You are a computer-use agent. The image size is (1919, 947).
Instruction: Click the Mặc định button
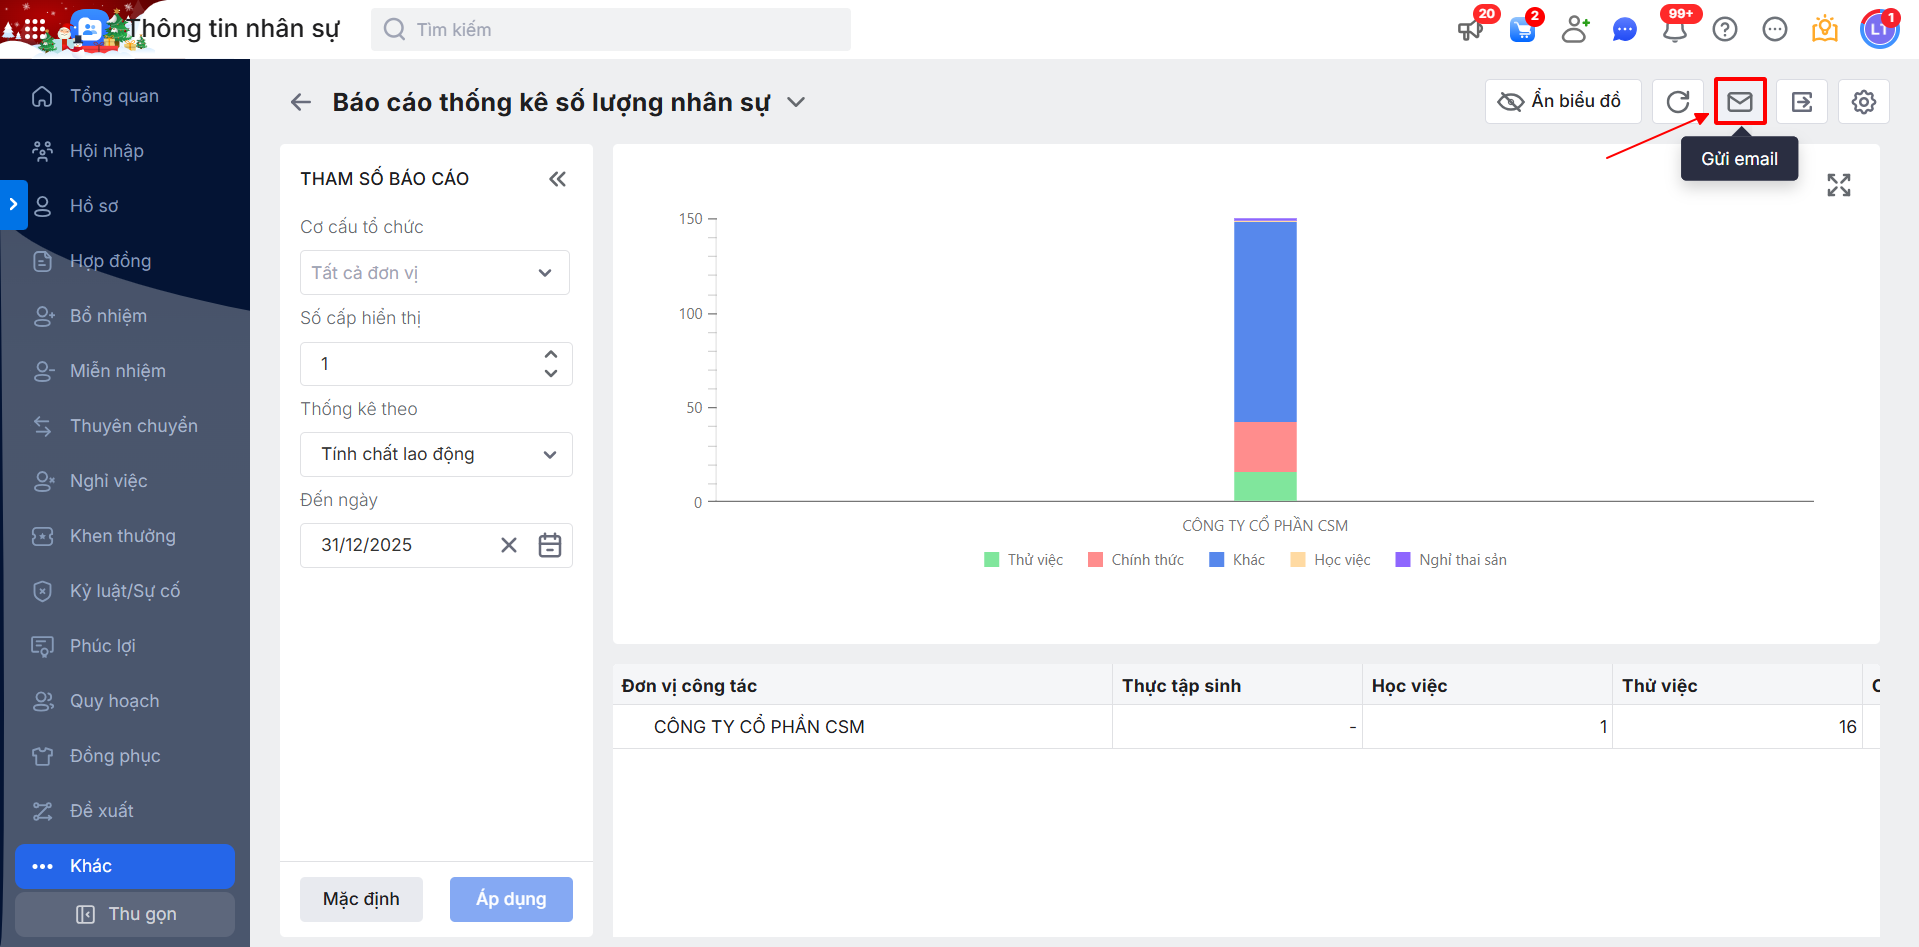click(361, 899)
